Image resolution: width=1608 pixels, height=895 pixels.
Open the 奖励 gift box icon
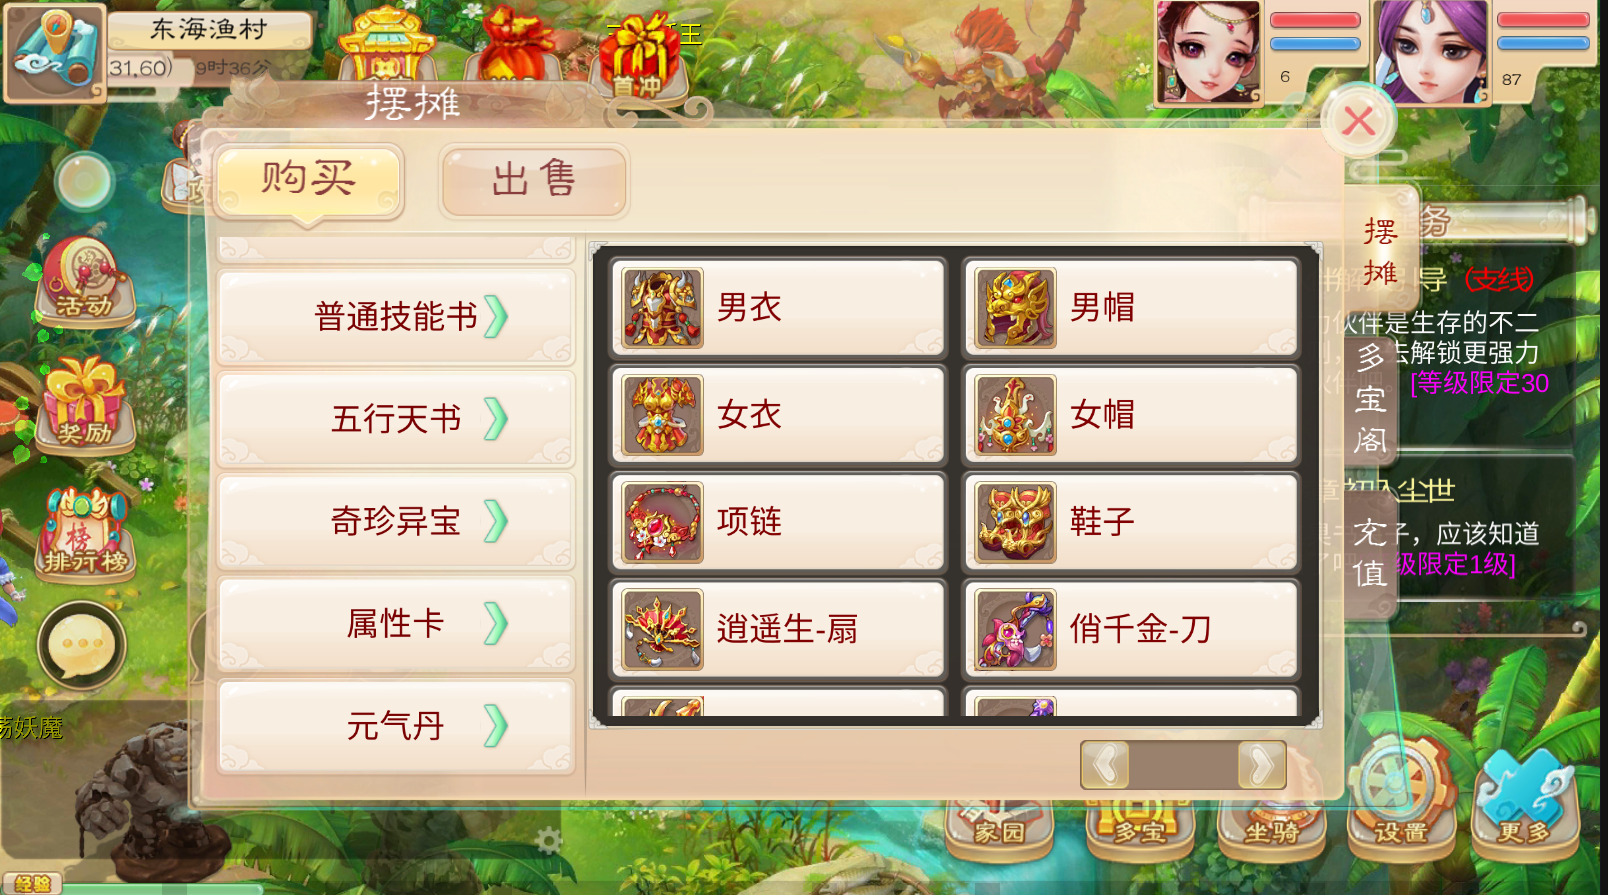[x=84, y=404]
